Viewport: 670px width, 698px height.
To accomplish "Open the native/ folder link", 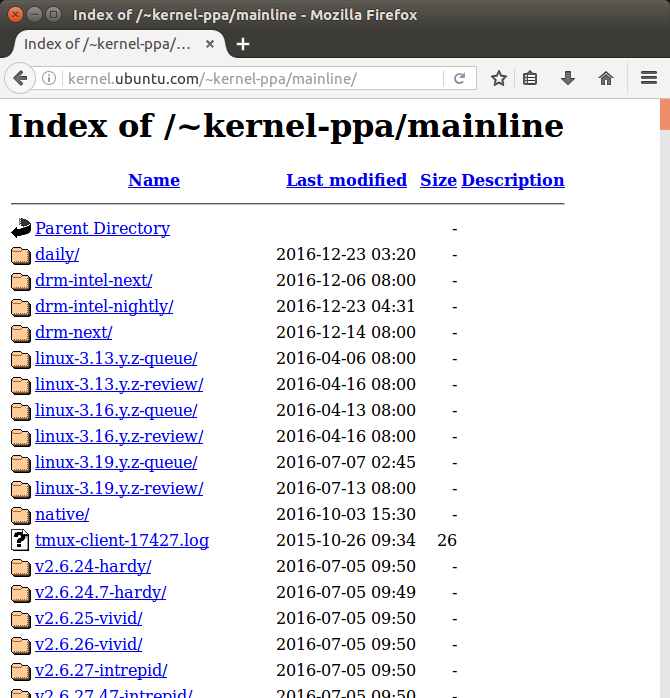I will click(x=62, y=515).
